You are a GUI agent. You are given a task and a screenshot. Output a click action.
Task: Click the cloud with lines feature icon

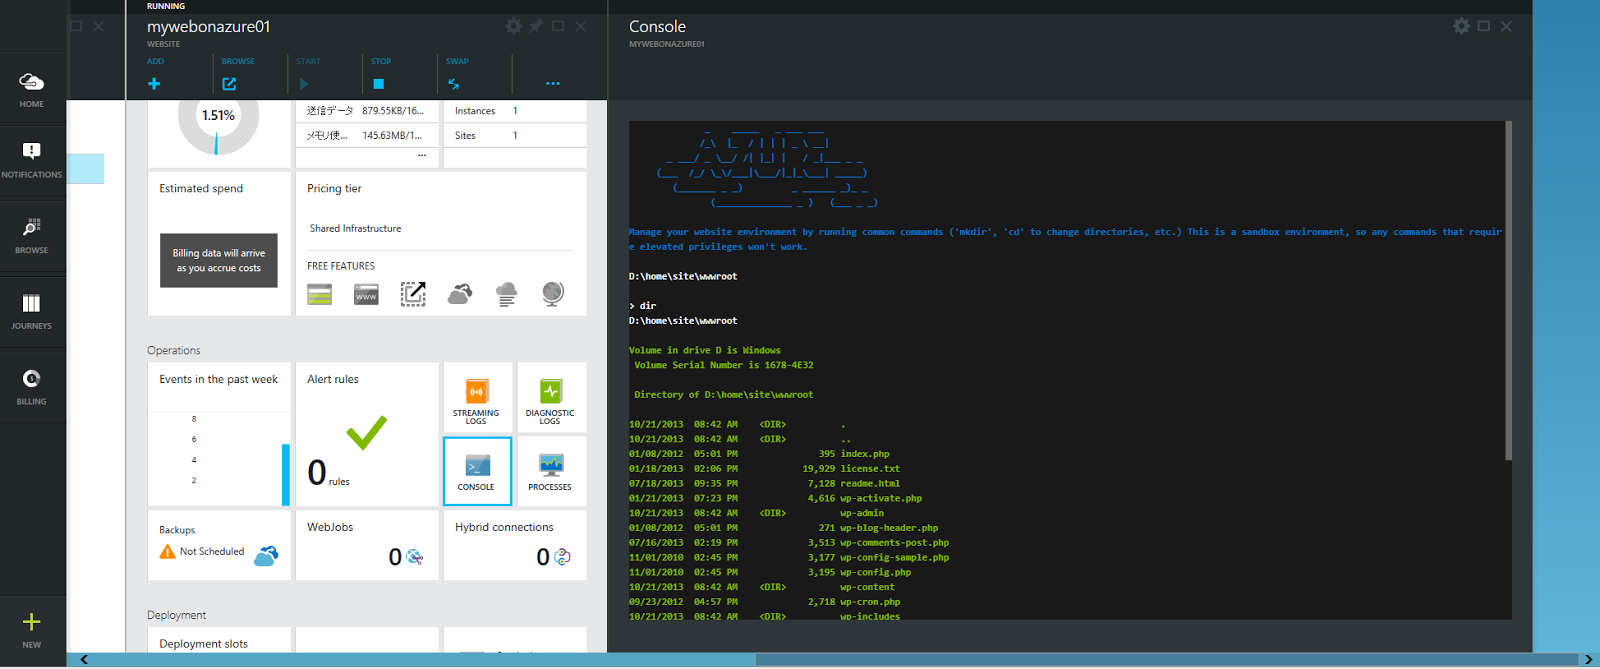click(507, 294)
